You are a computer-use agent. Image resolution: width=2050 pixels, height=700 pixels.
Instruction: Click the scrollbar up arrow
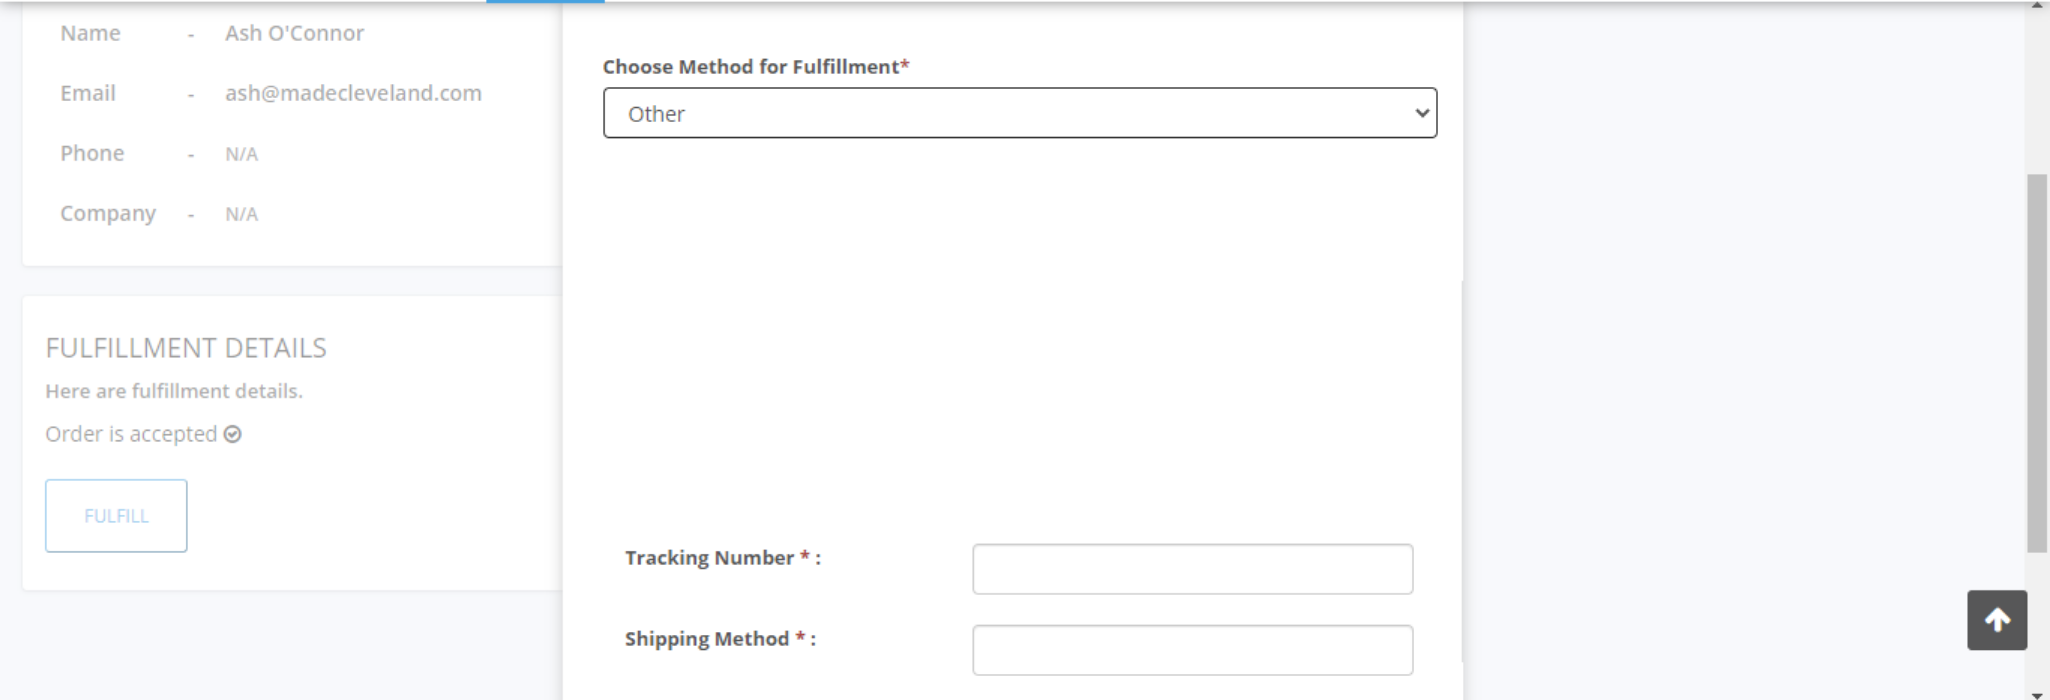point(2036,5)
